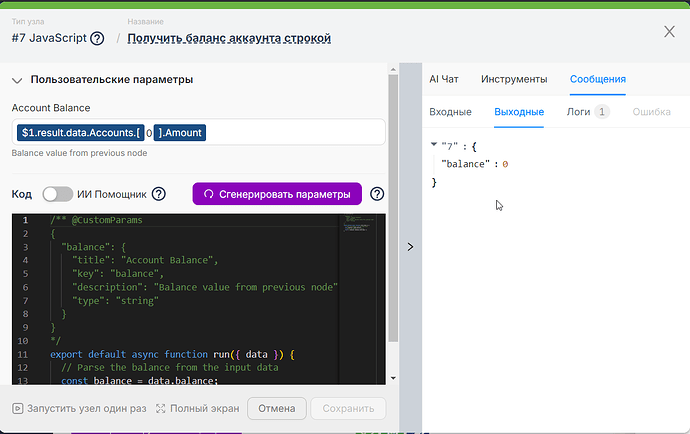Open help beside Сгенерировать параметры button
This screenshot has width=690, height=434.
point(377,194)
